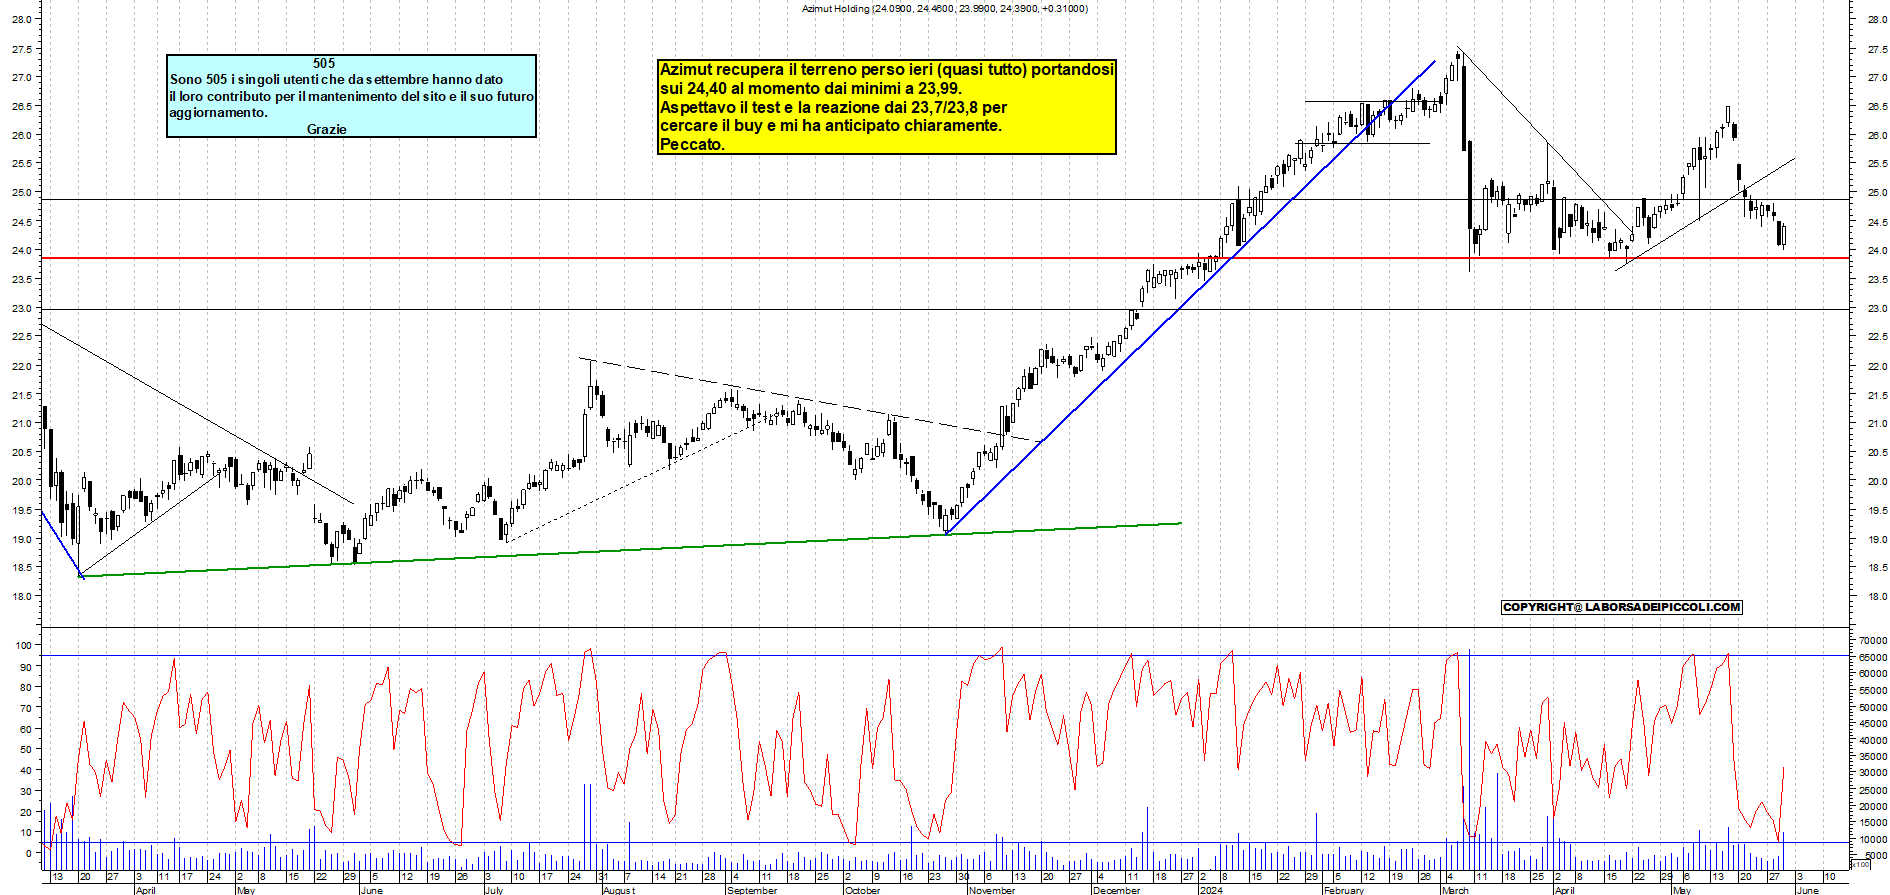Click 'Azimut recupera il terreno perso ieri' line

pos(886,69)
